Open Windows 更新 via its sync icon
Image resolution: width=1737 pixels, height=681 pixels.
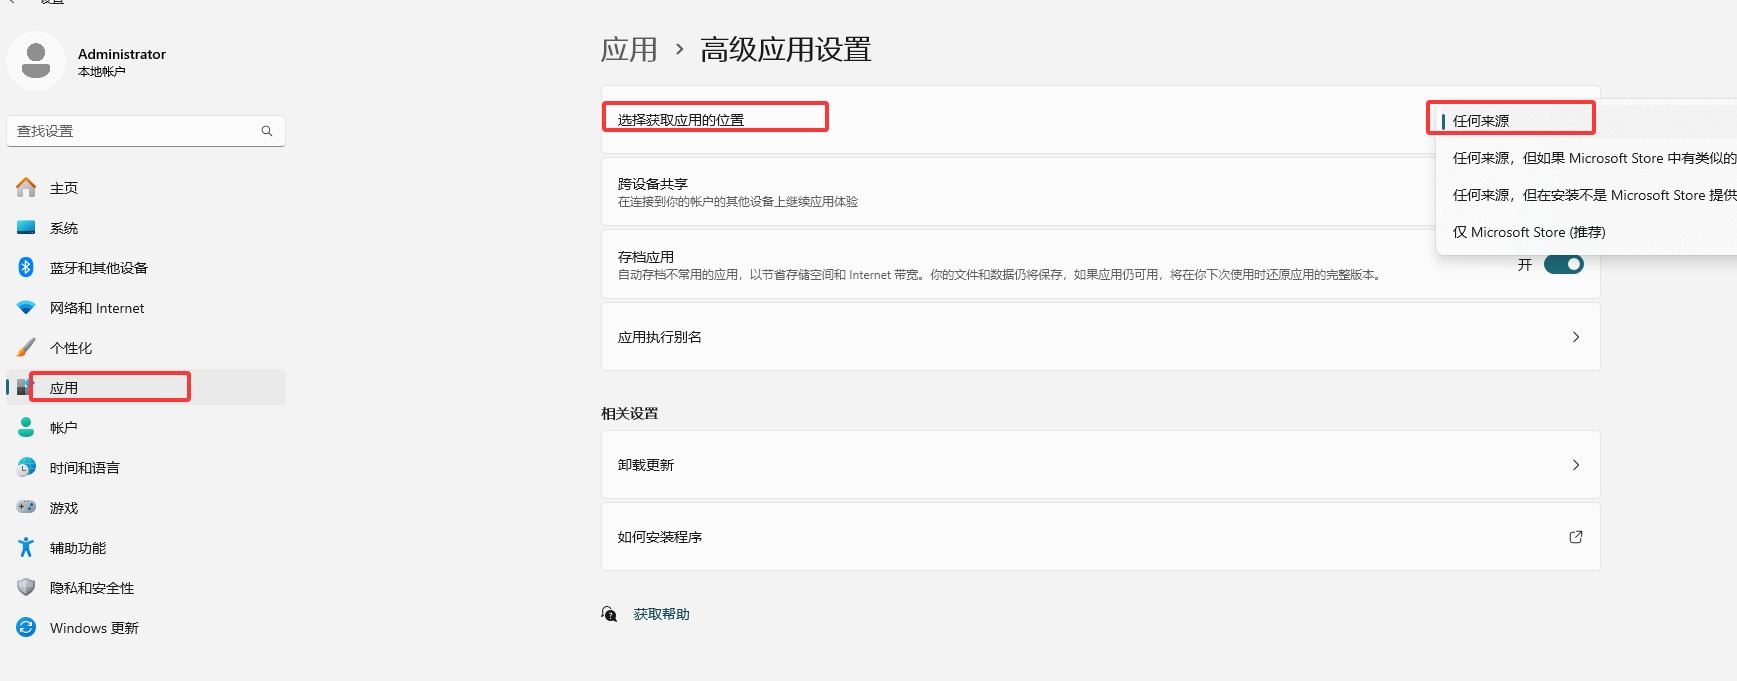27,628
